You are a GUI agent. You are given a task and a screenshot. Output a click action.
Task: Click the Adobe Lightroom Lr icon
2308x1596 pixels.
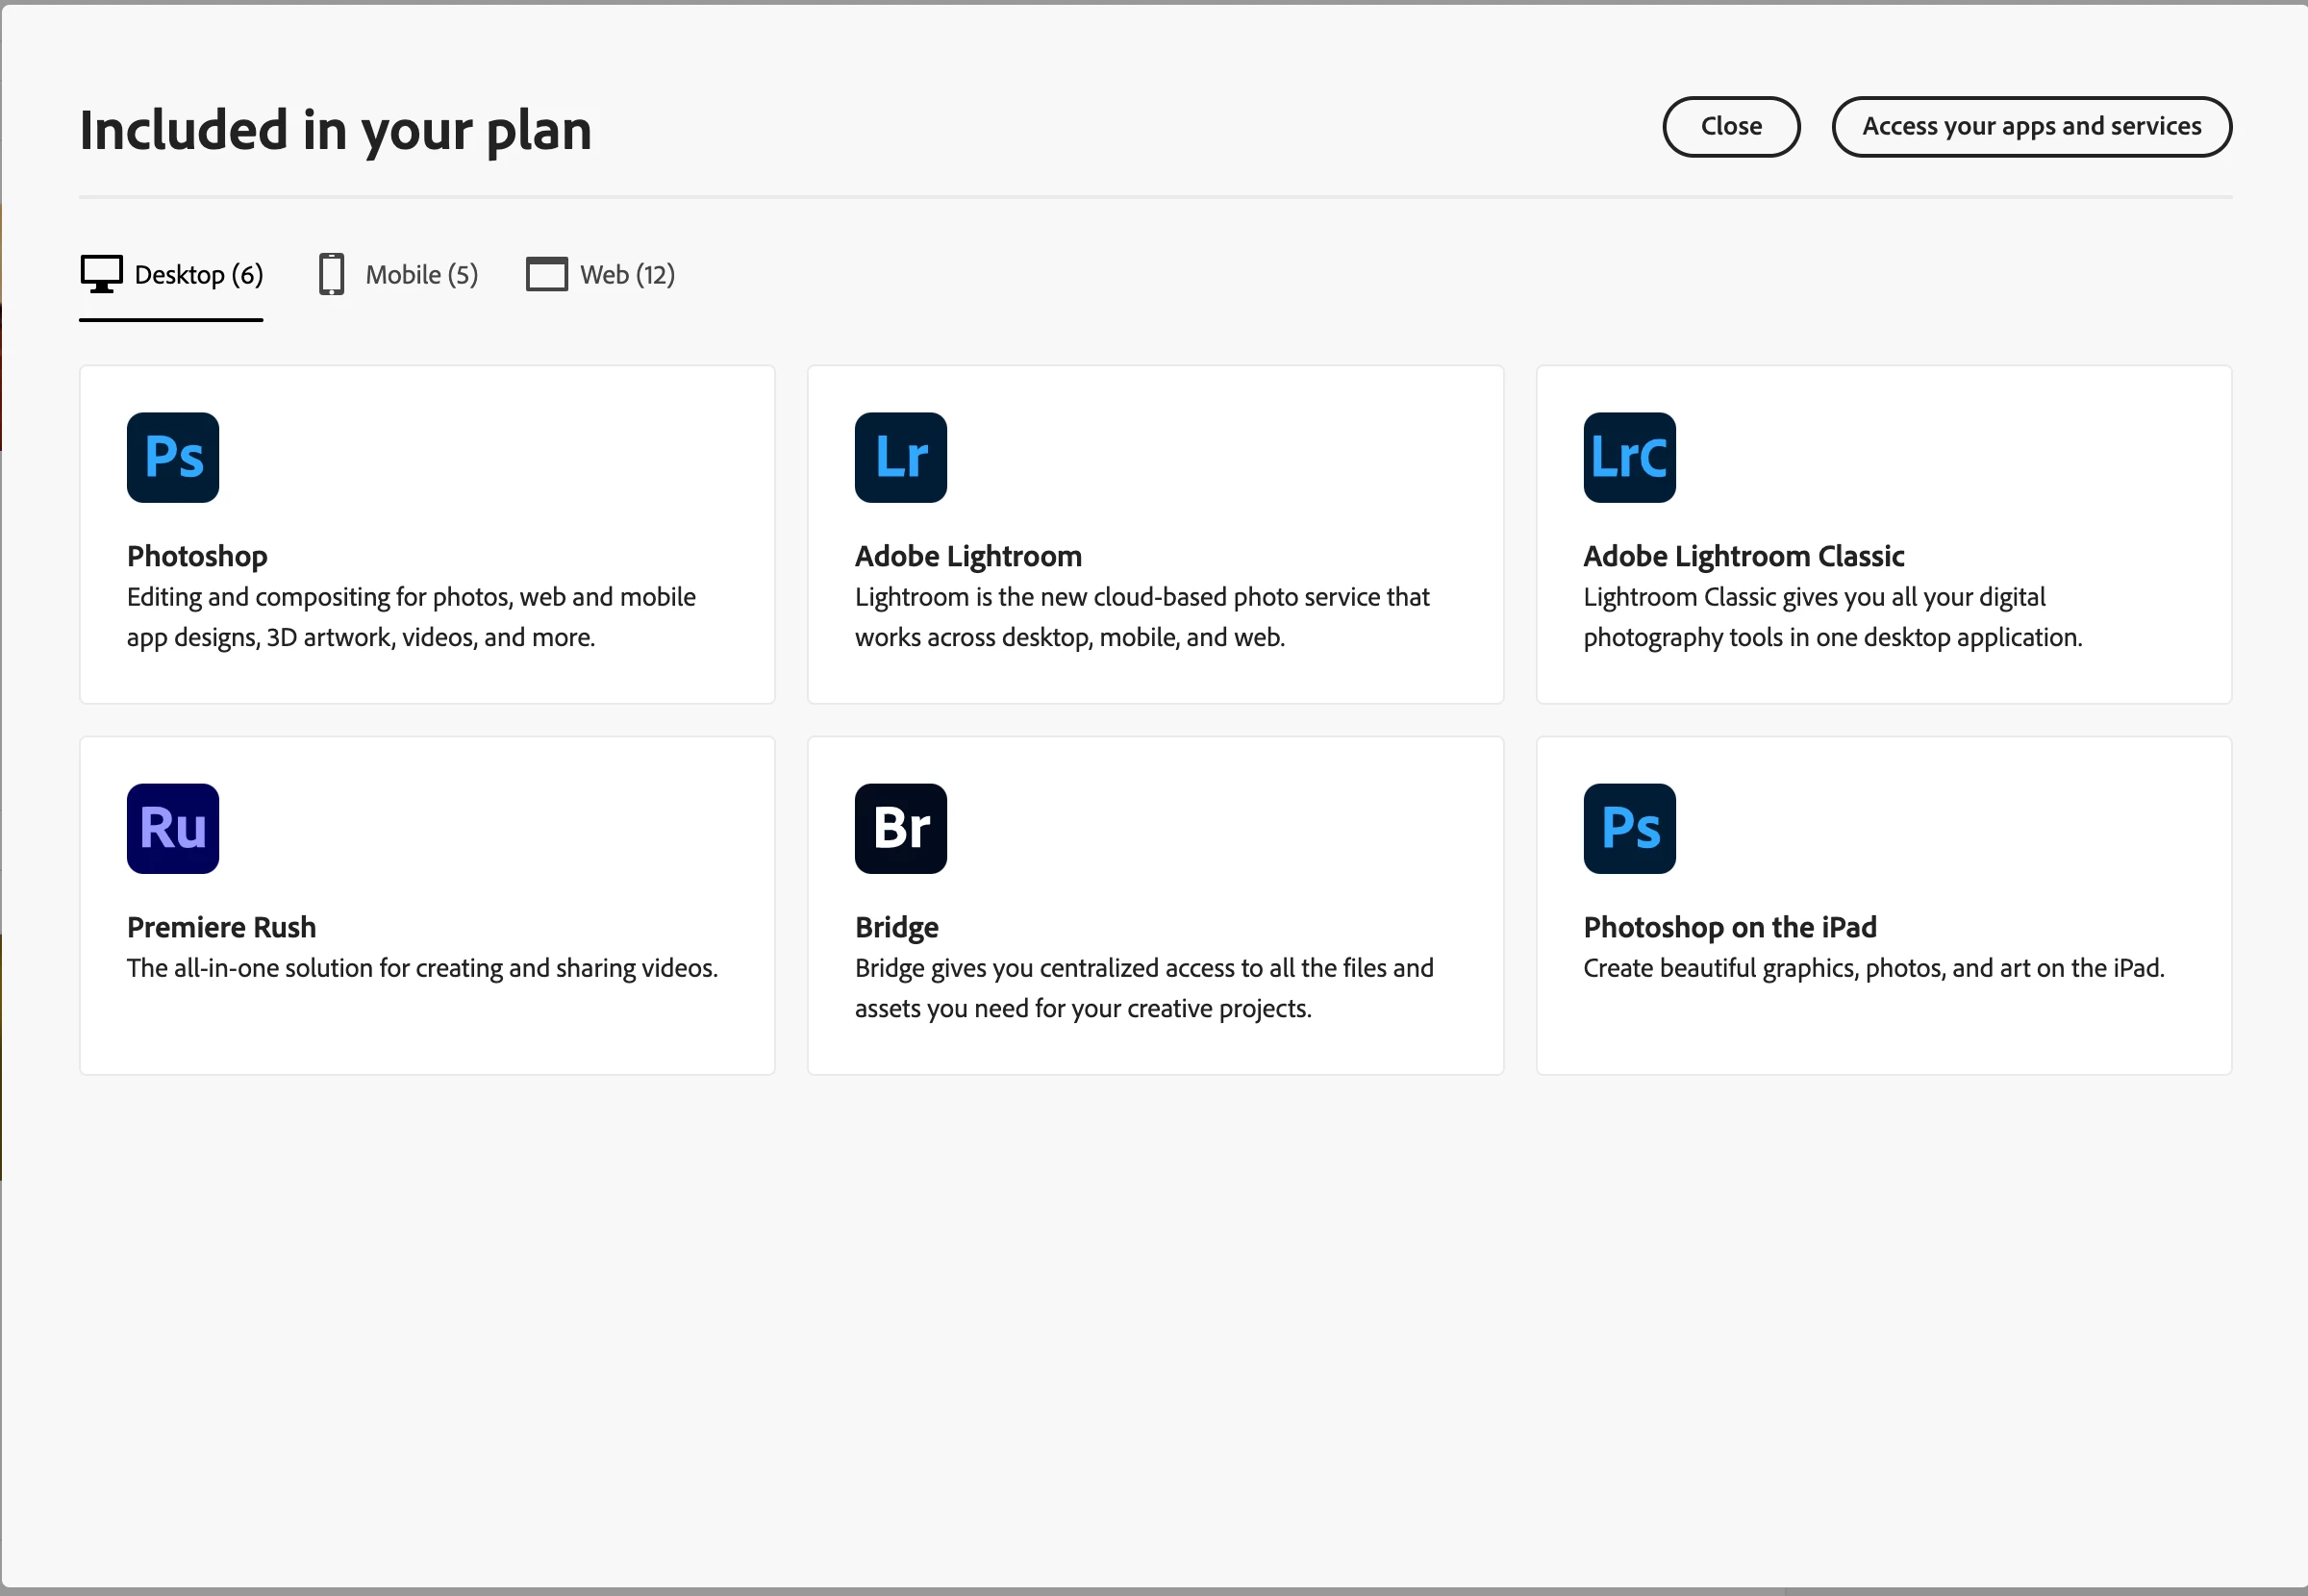900,457
